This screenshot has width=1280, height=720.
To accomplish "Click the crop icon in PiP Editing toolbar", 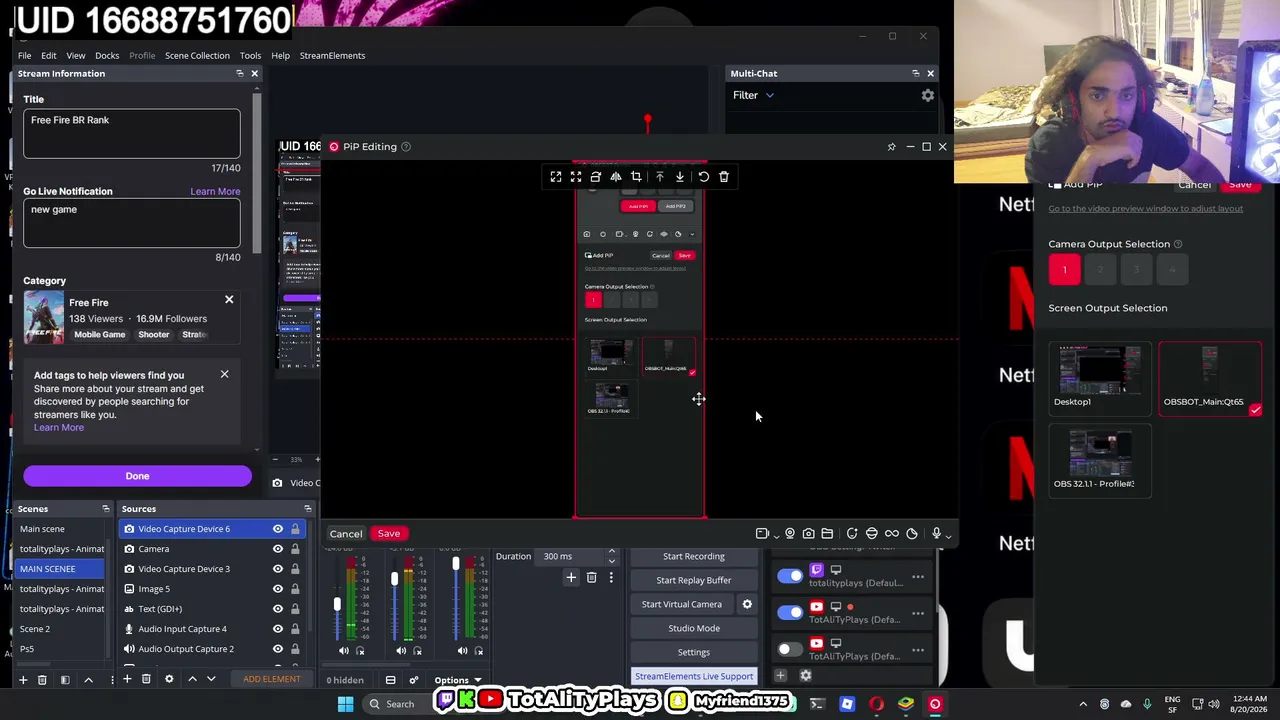I will click(636, 177).
